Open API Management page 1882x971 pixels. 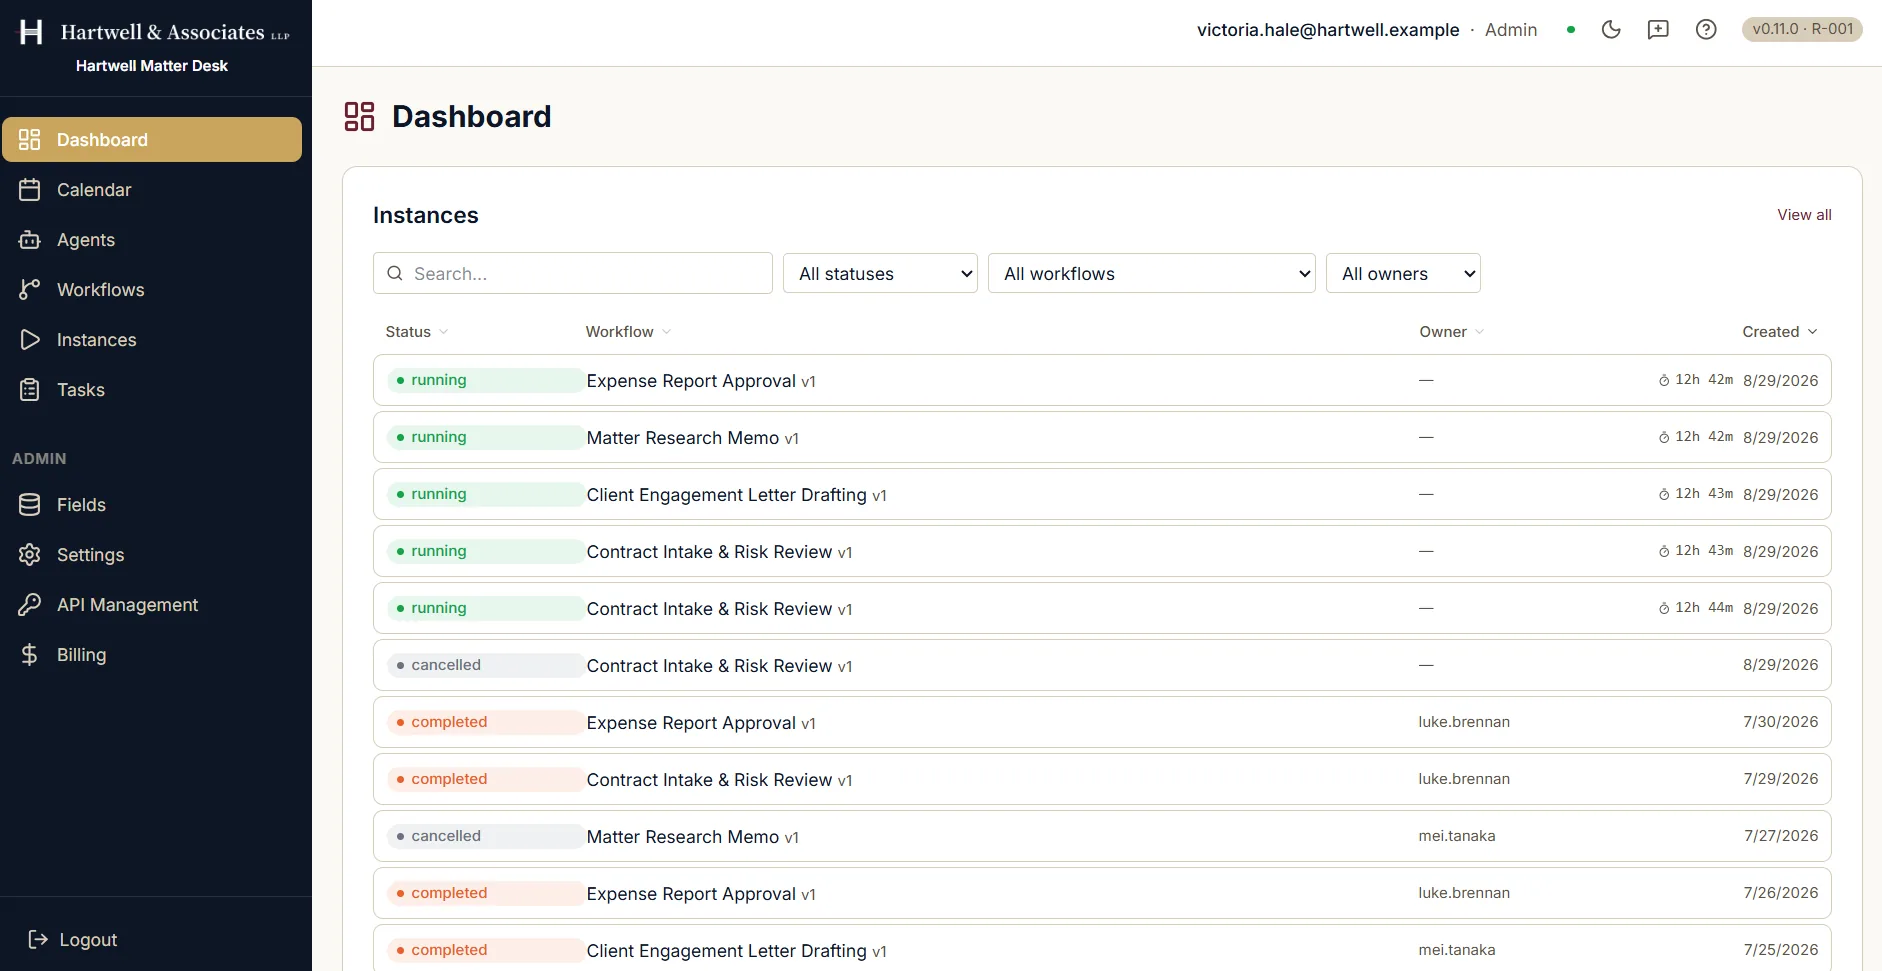pyautogui.click(x=152, y=604)
